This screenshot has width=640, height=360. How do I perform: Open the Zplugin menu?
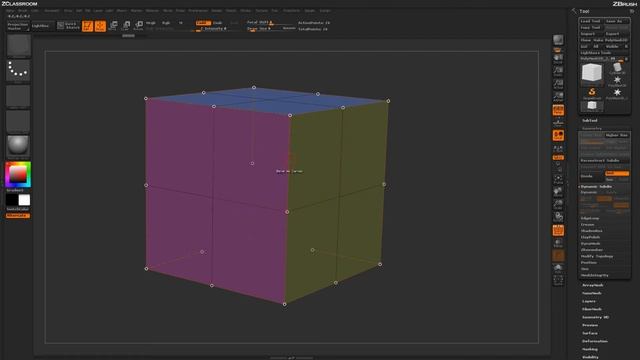point(310,11)
